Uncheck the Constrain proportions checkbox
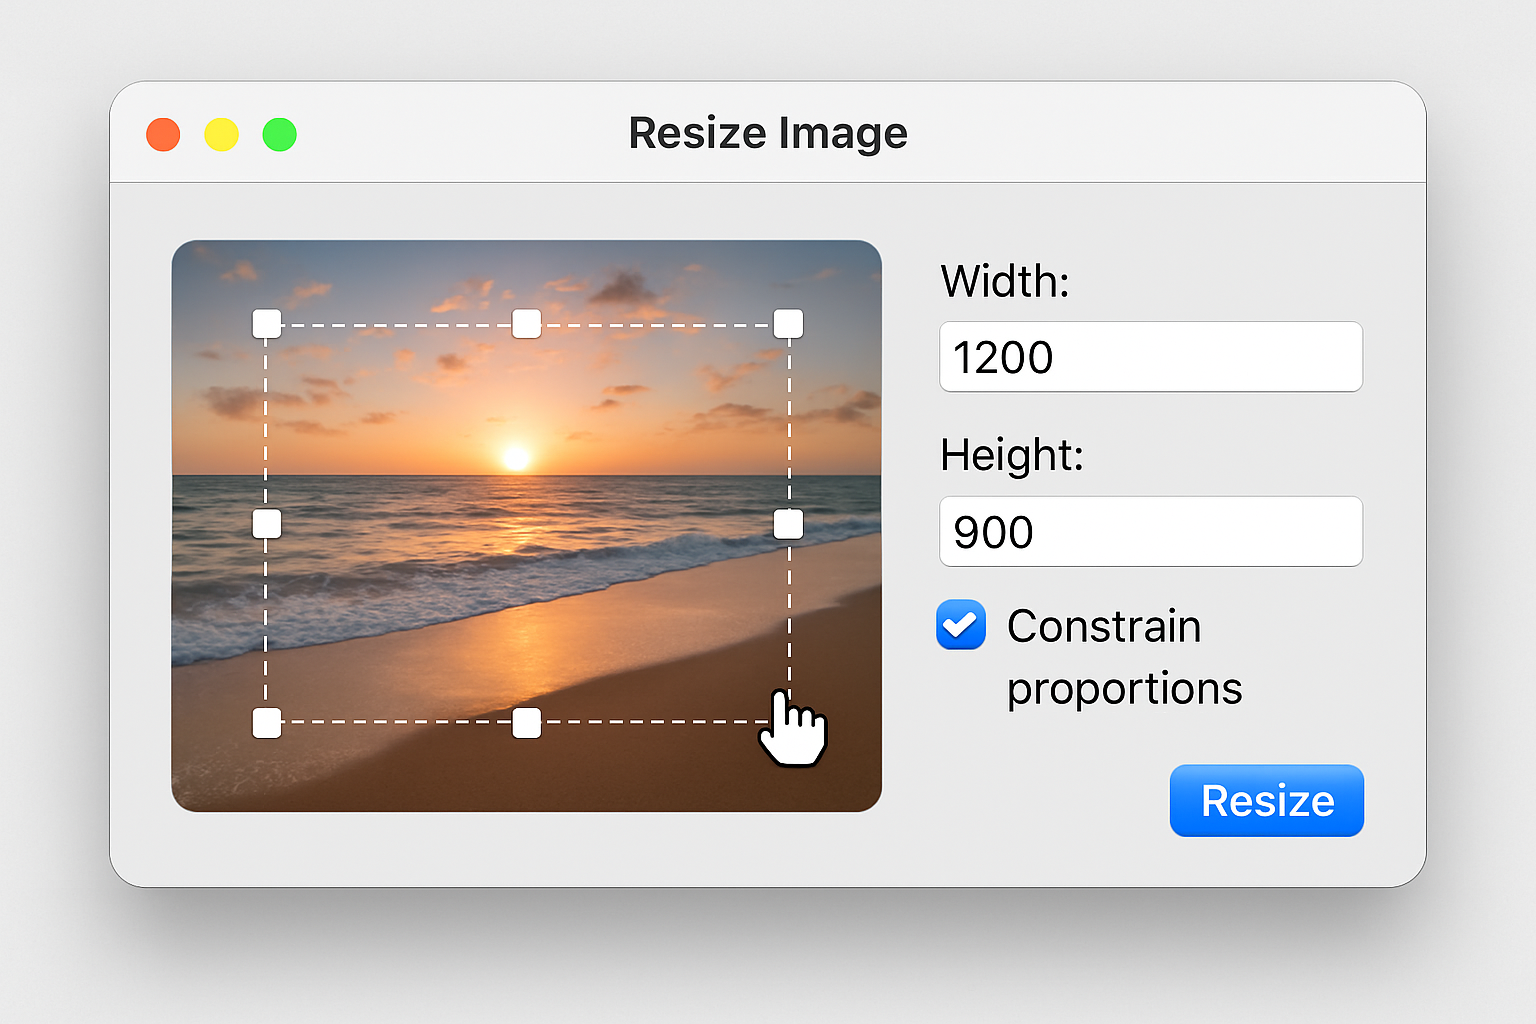 pyautogui.click(x=961, y=626)
